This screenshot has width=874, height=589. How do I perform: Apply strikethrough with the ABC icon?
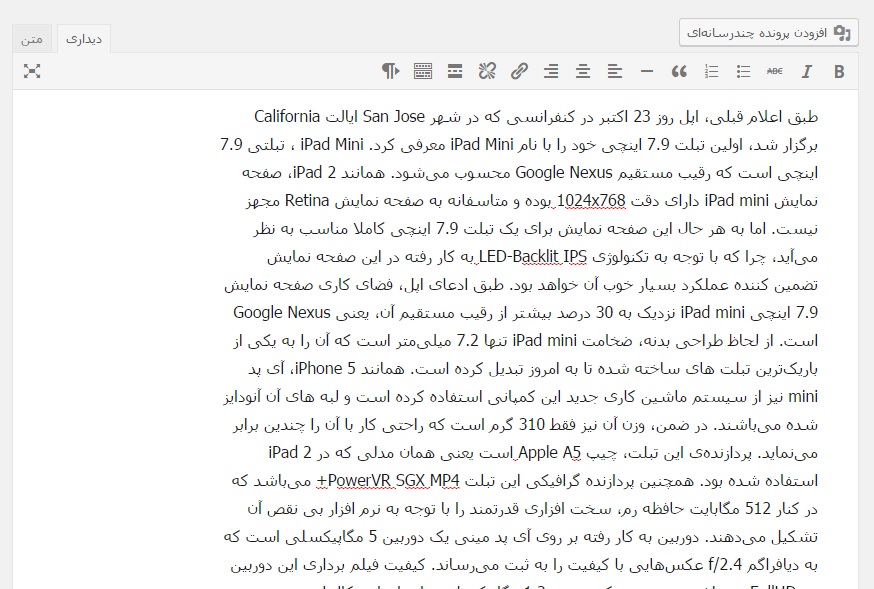[x=775, y=71]
